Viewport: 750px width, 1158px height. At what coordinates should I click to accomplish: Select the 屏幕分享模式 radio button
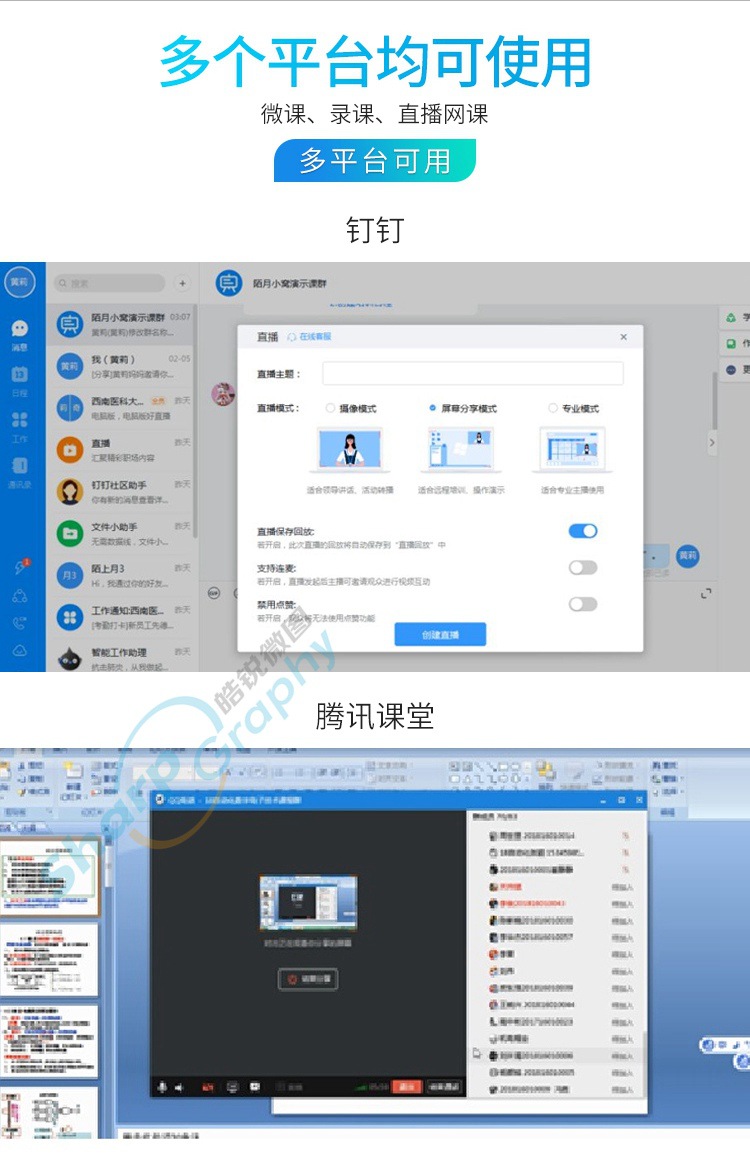point(433,408)
